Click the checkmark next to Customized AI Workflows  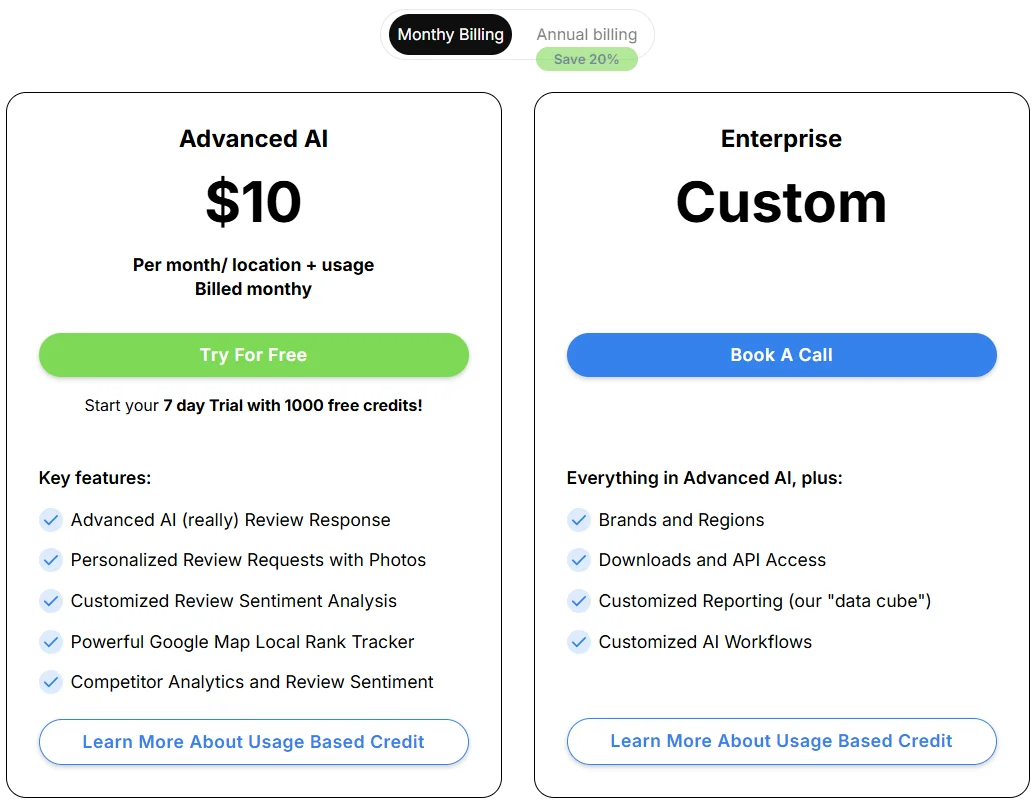pos(578,642)
